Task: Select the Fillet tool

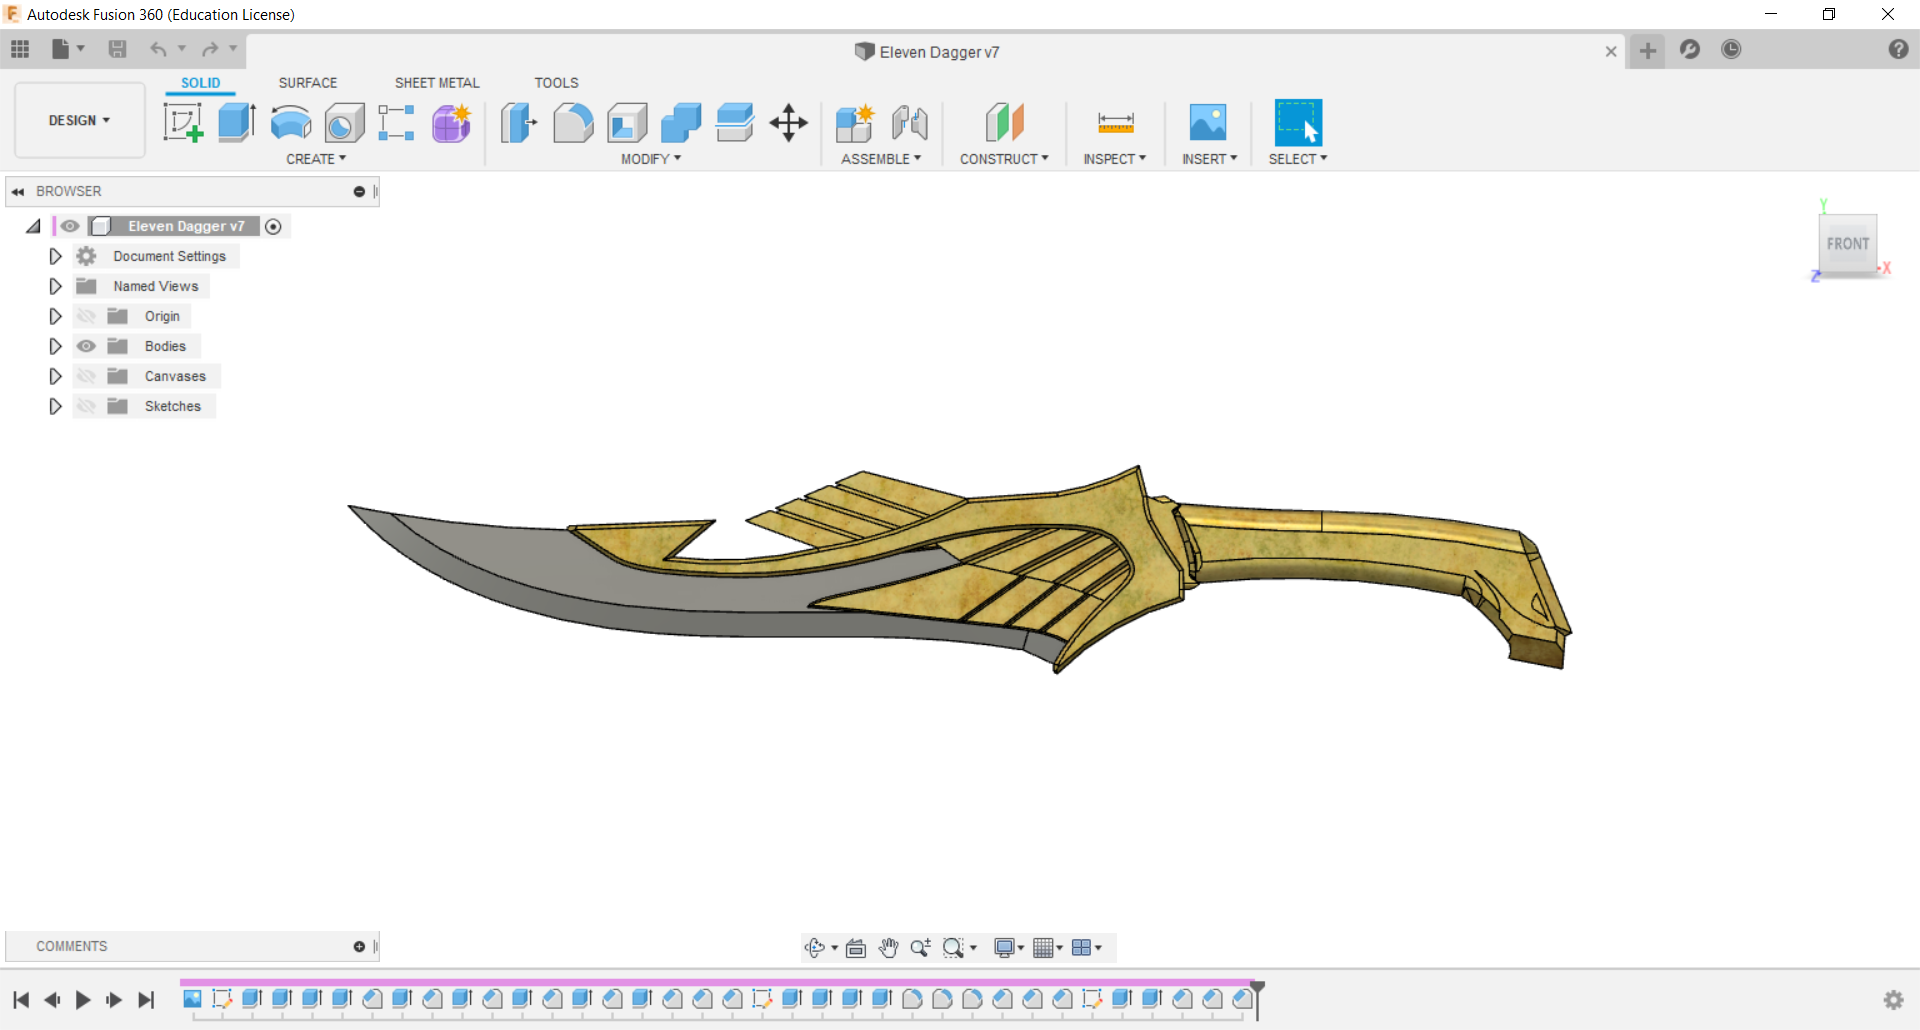Action: [x=573, y=123]
